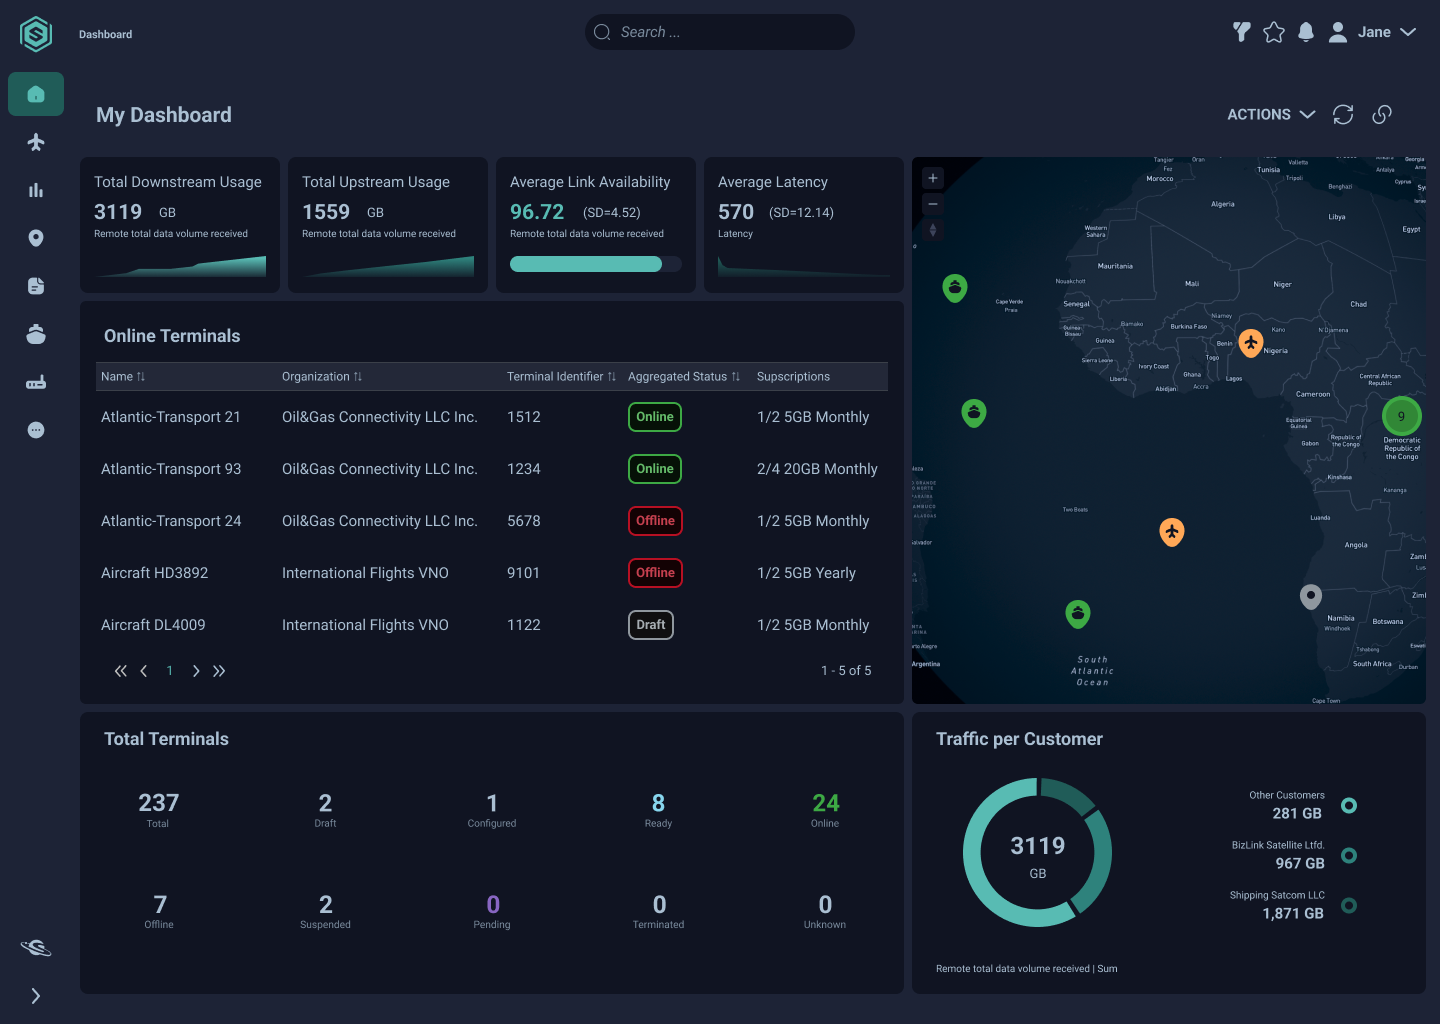Viewport: 1440px width, 1024px height.
Task: Click the favorites star icon
Action: 1274,32
